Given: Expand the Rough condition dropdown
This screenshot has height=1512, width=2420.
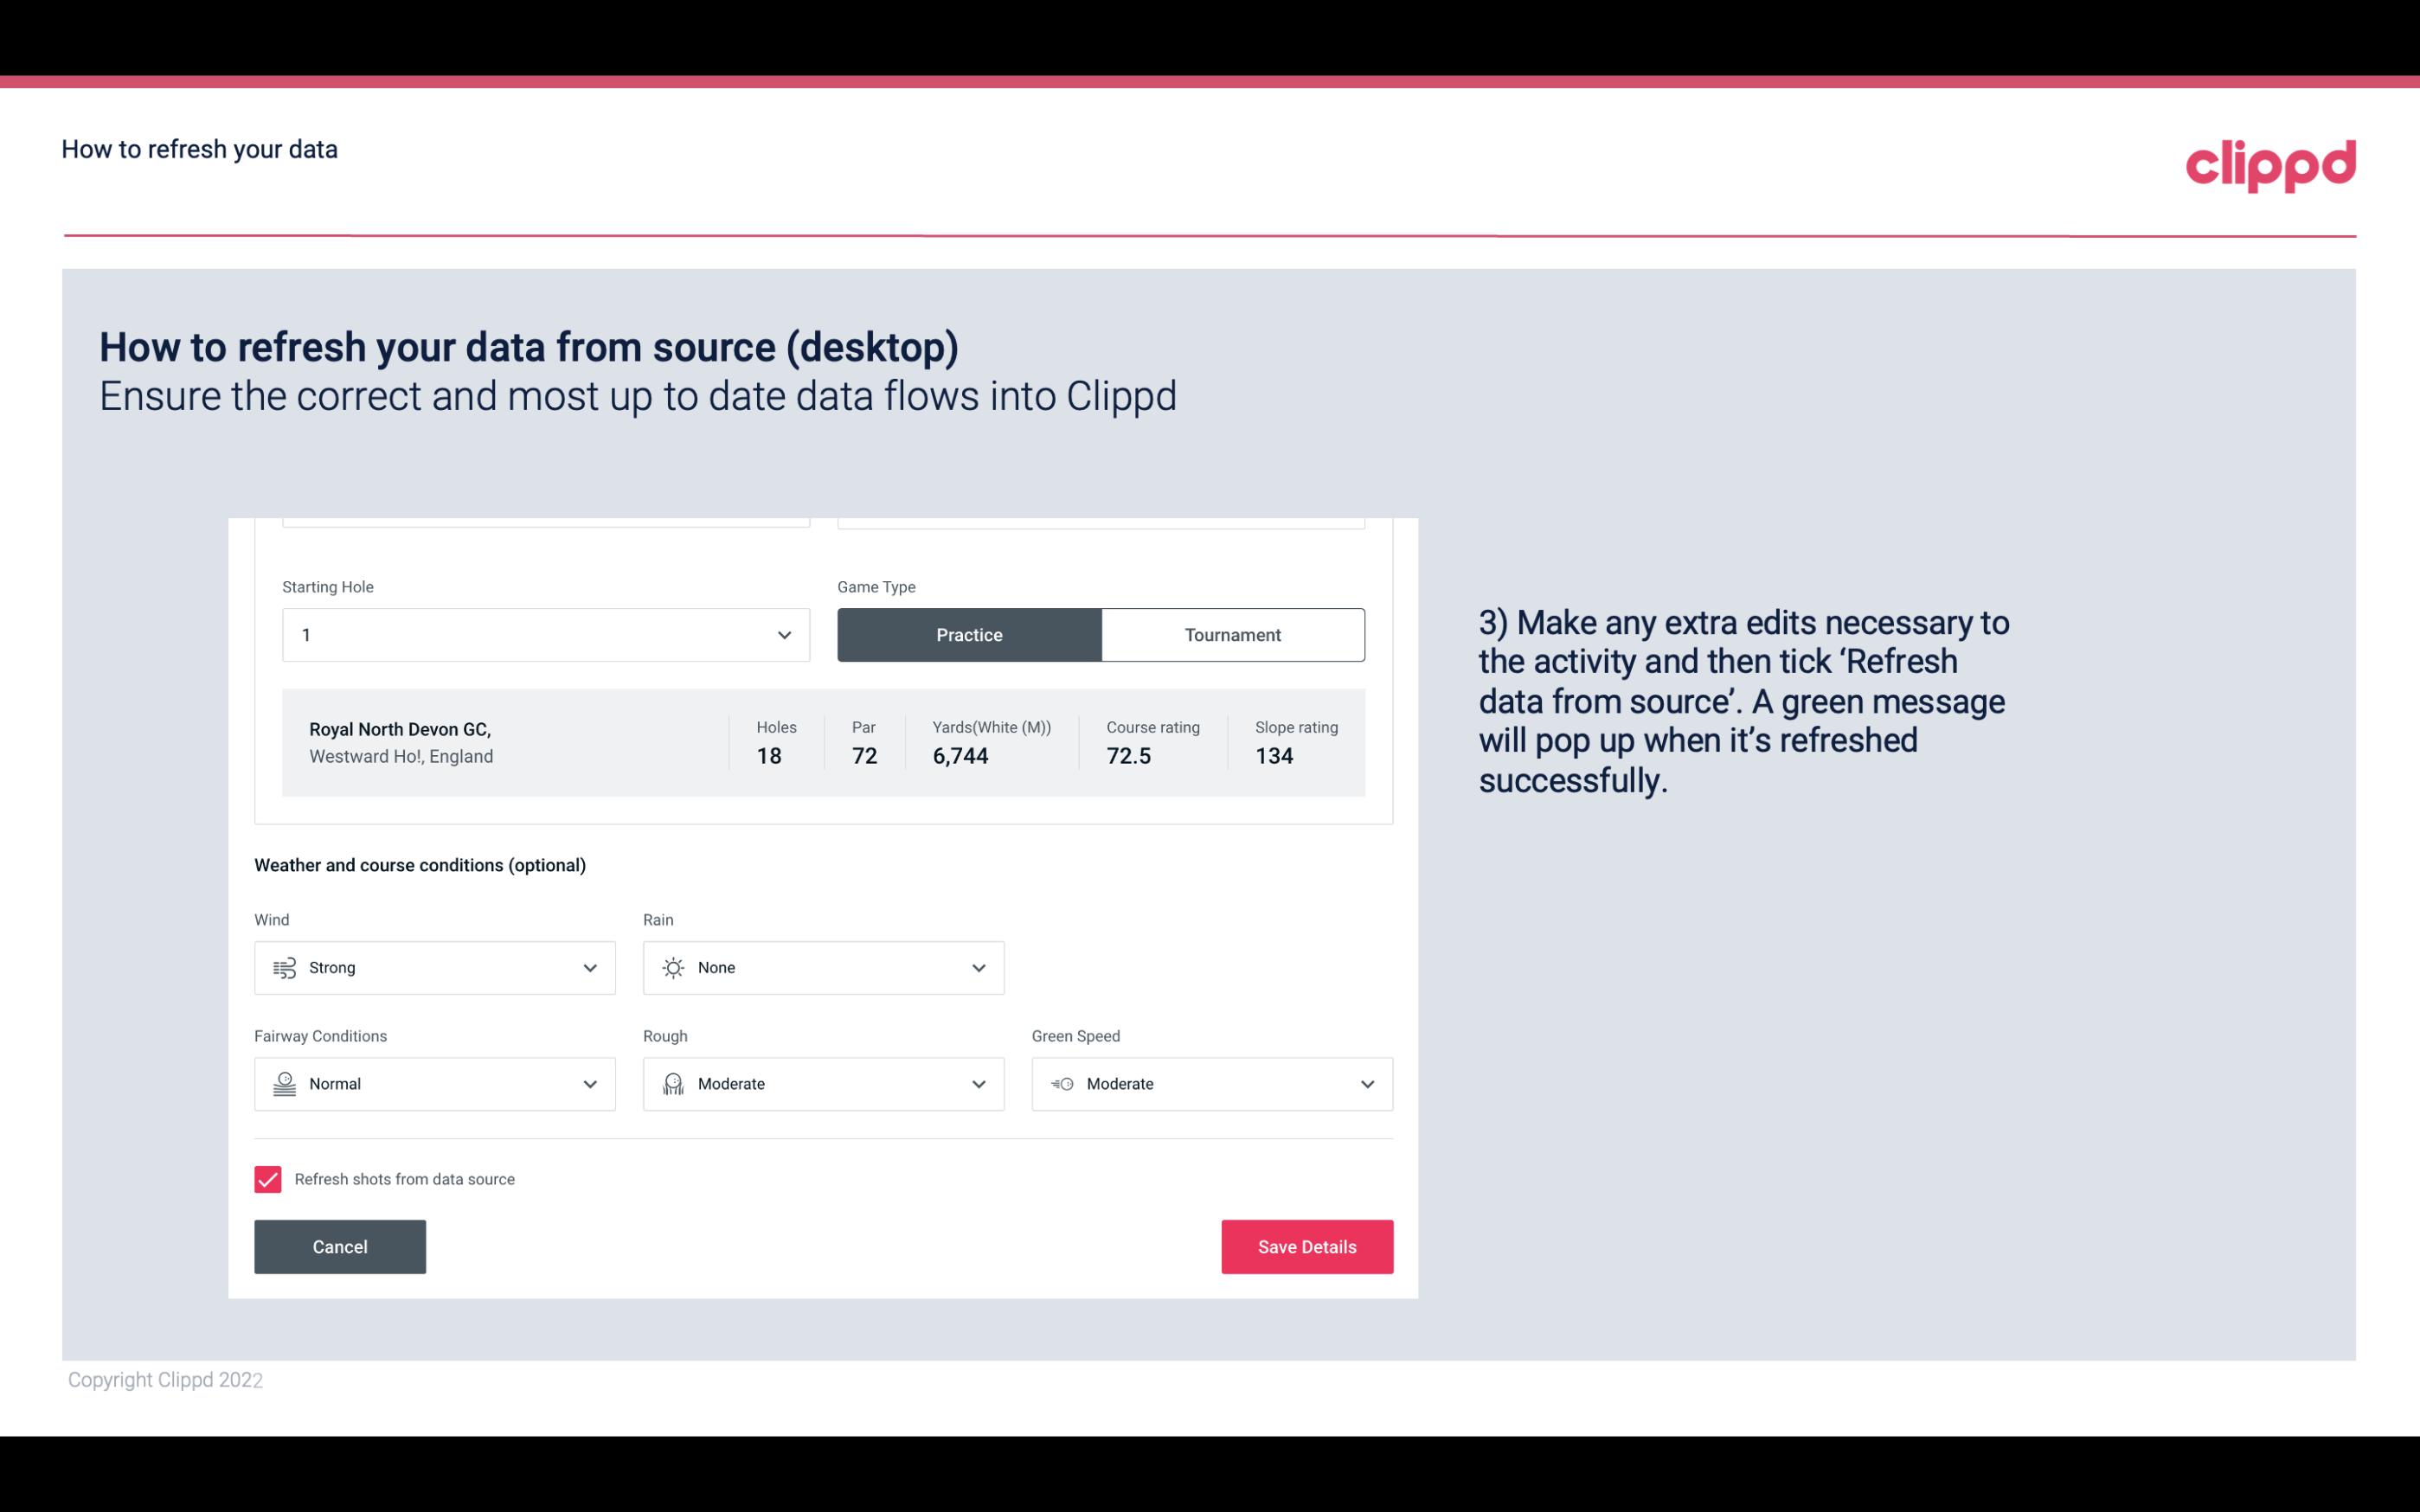Looking at the screenshot, I should point(978,1084).
